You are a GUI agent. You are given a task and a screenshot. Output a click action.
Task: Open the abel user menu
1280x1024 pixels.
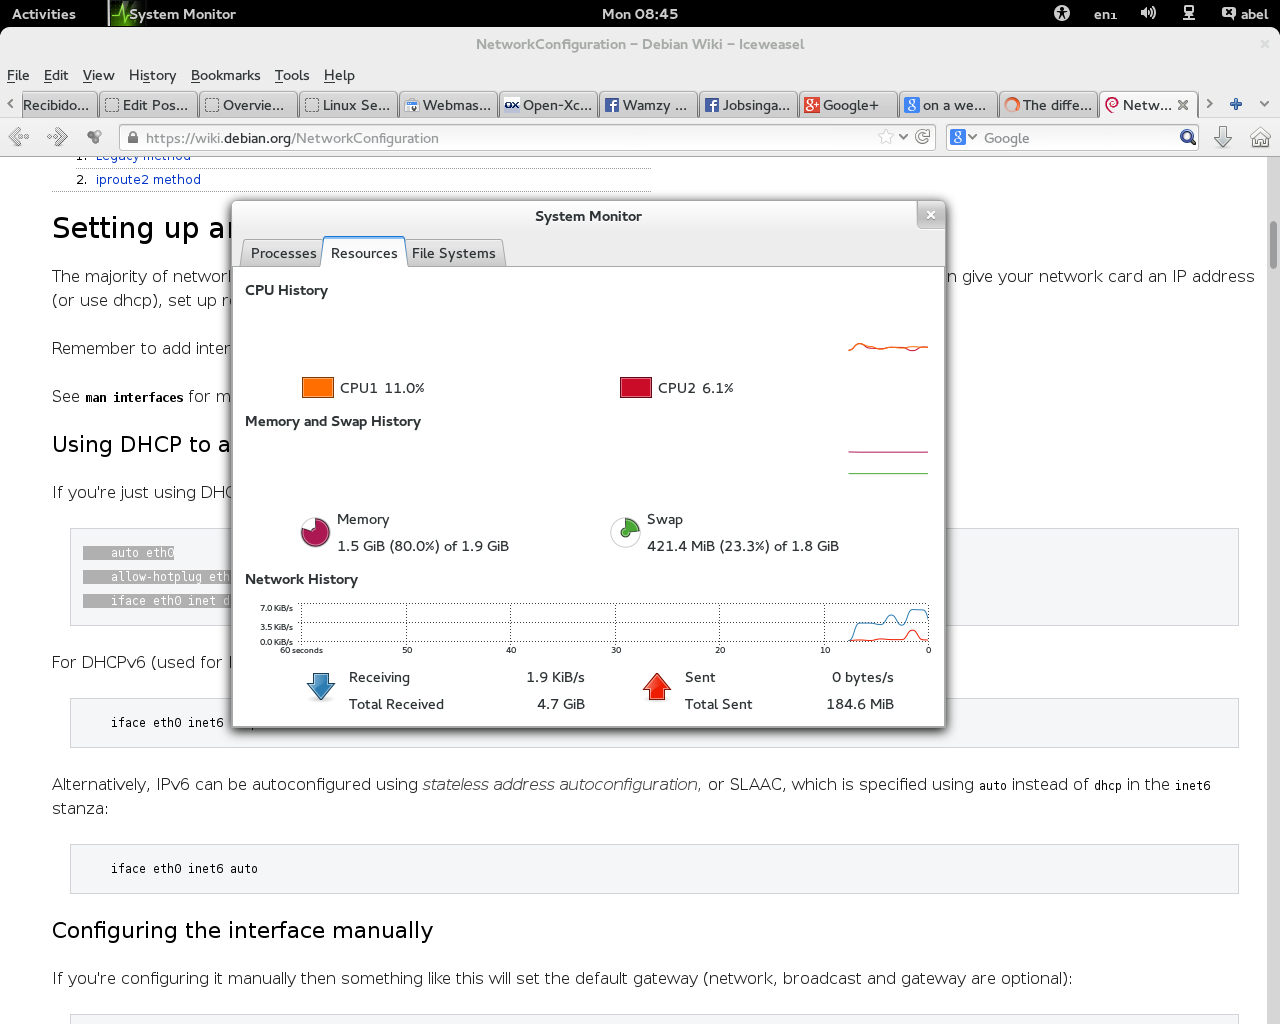1245,14
